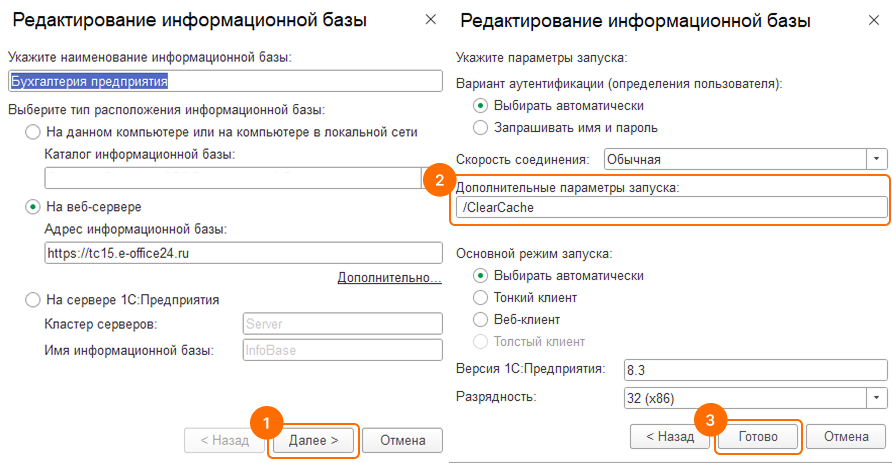The width and height of the screenshot is (892, 463).
Task: Expand the "Разрядность" dropdown arrow
Action: [877, 398]
